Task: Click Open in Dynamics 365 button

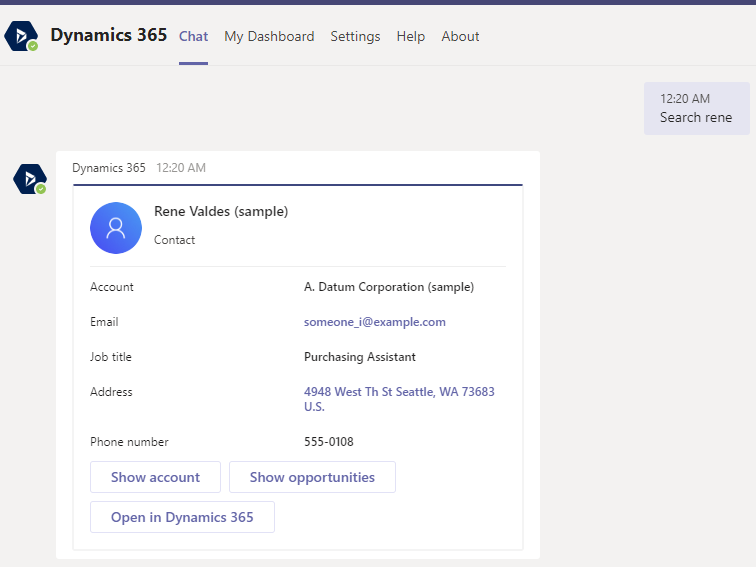Action: point(182,517)
